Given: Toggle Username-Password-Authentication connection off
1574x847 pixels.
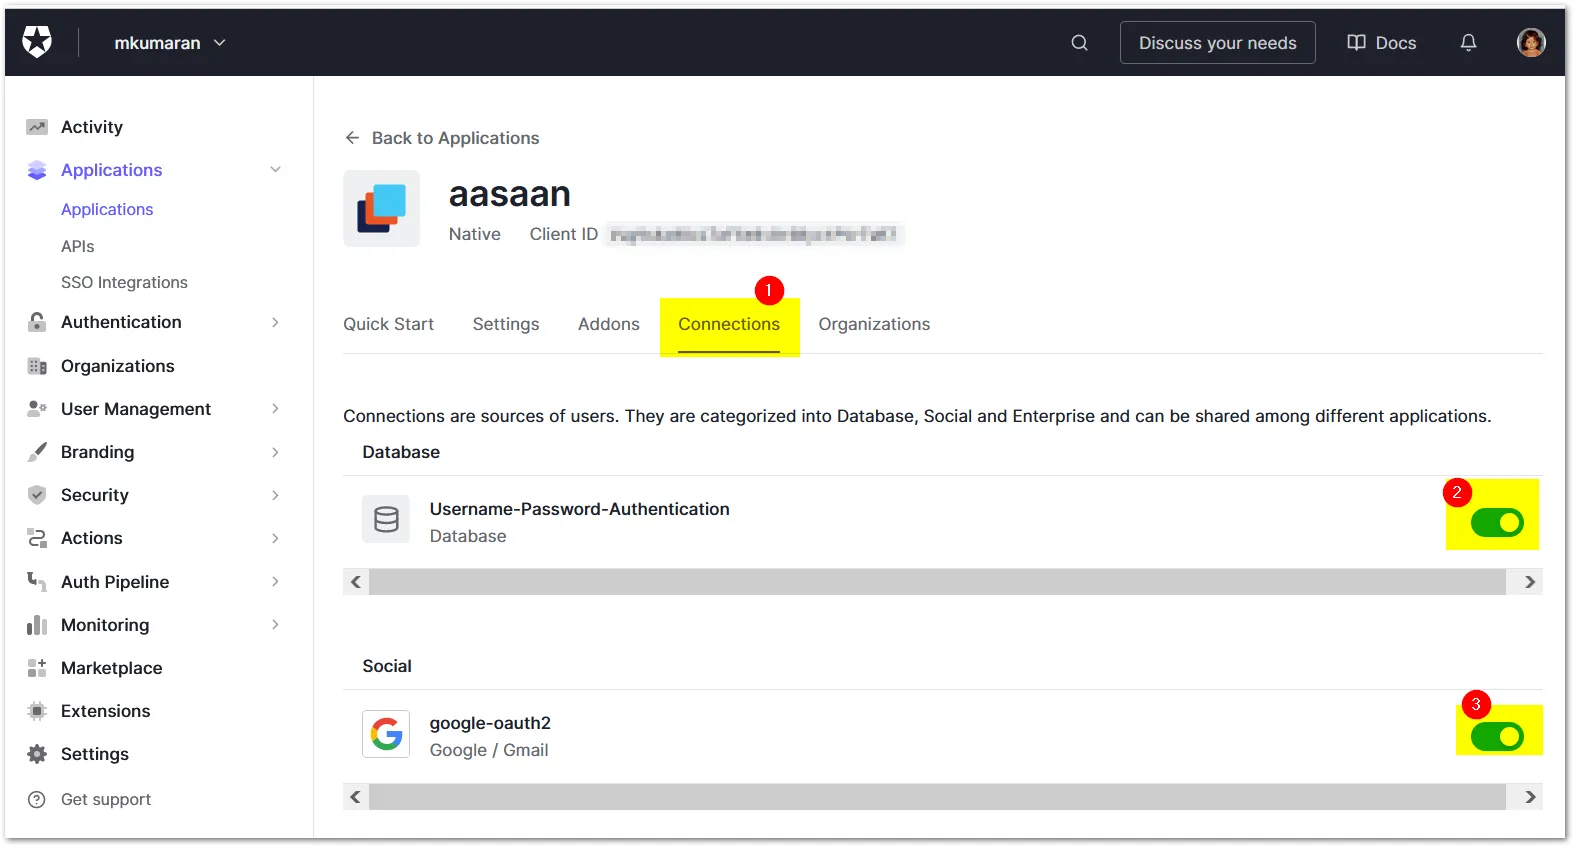Looking at the screenshot, I should tap(1497, 522).
